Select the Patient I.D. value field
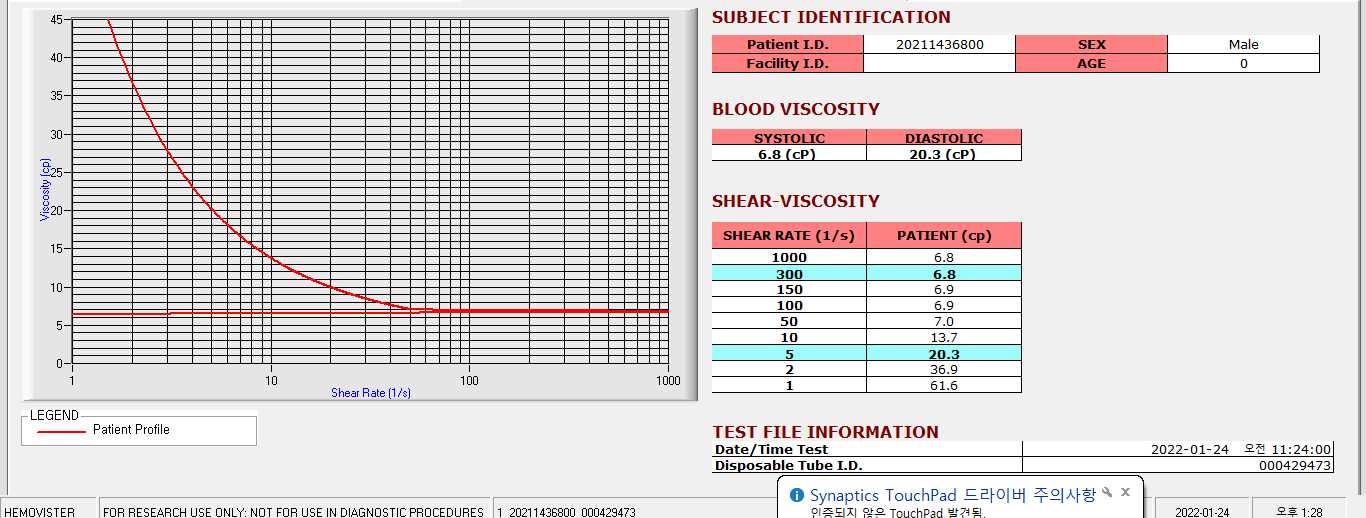 coord(939,45)
